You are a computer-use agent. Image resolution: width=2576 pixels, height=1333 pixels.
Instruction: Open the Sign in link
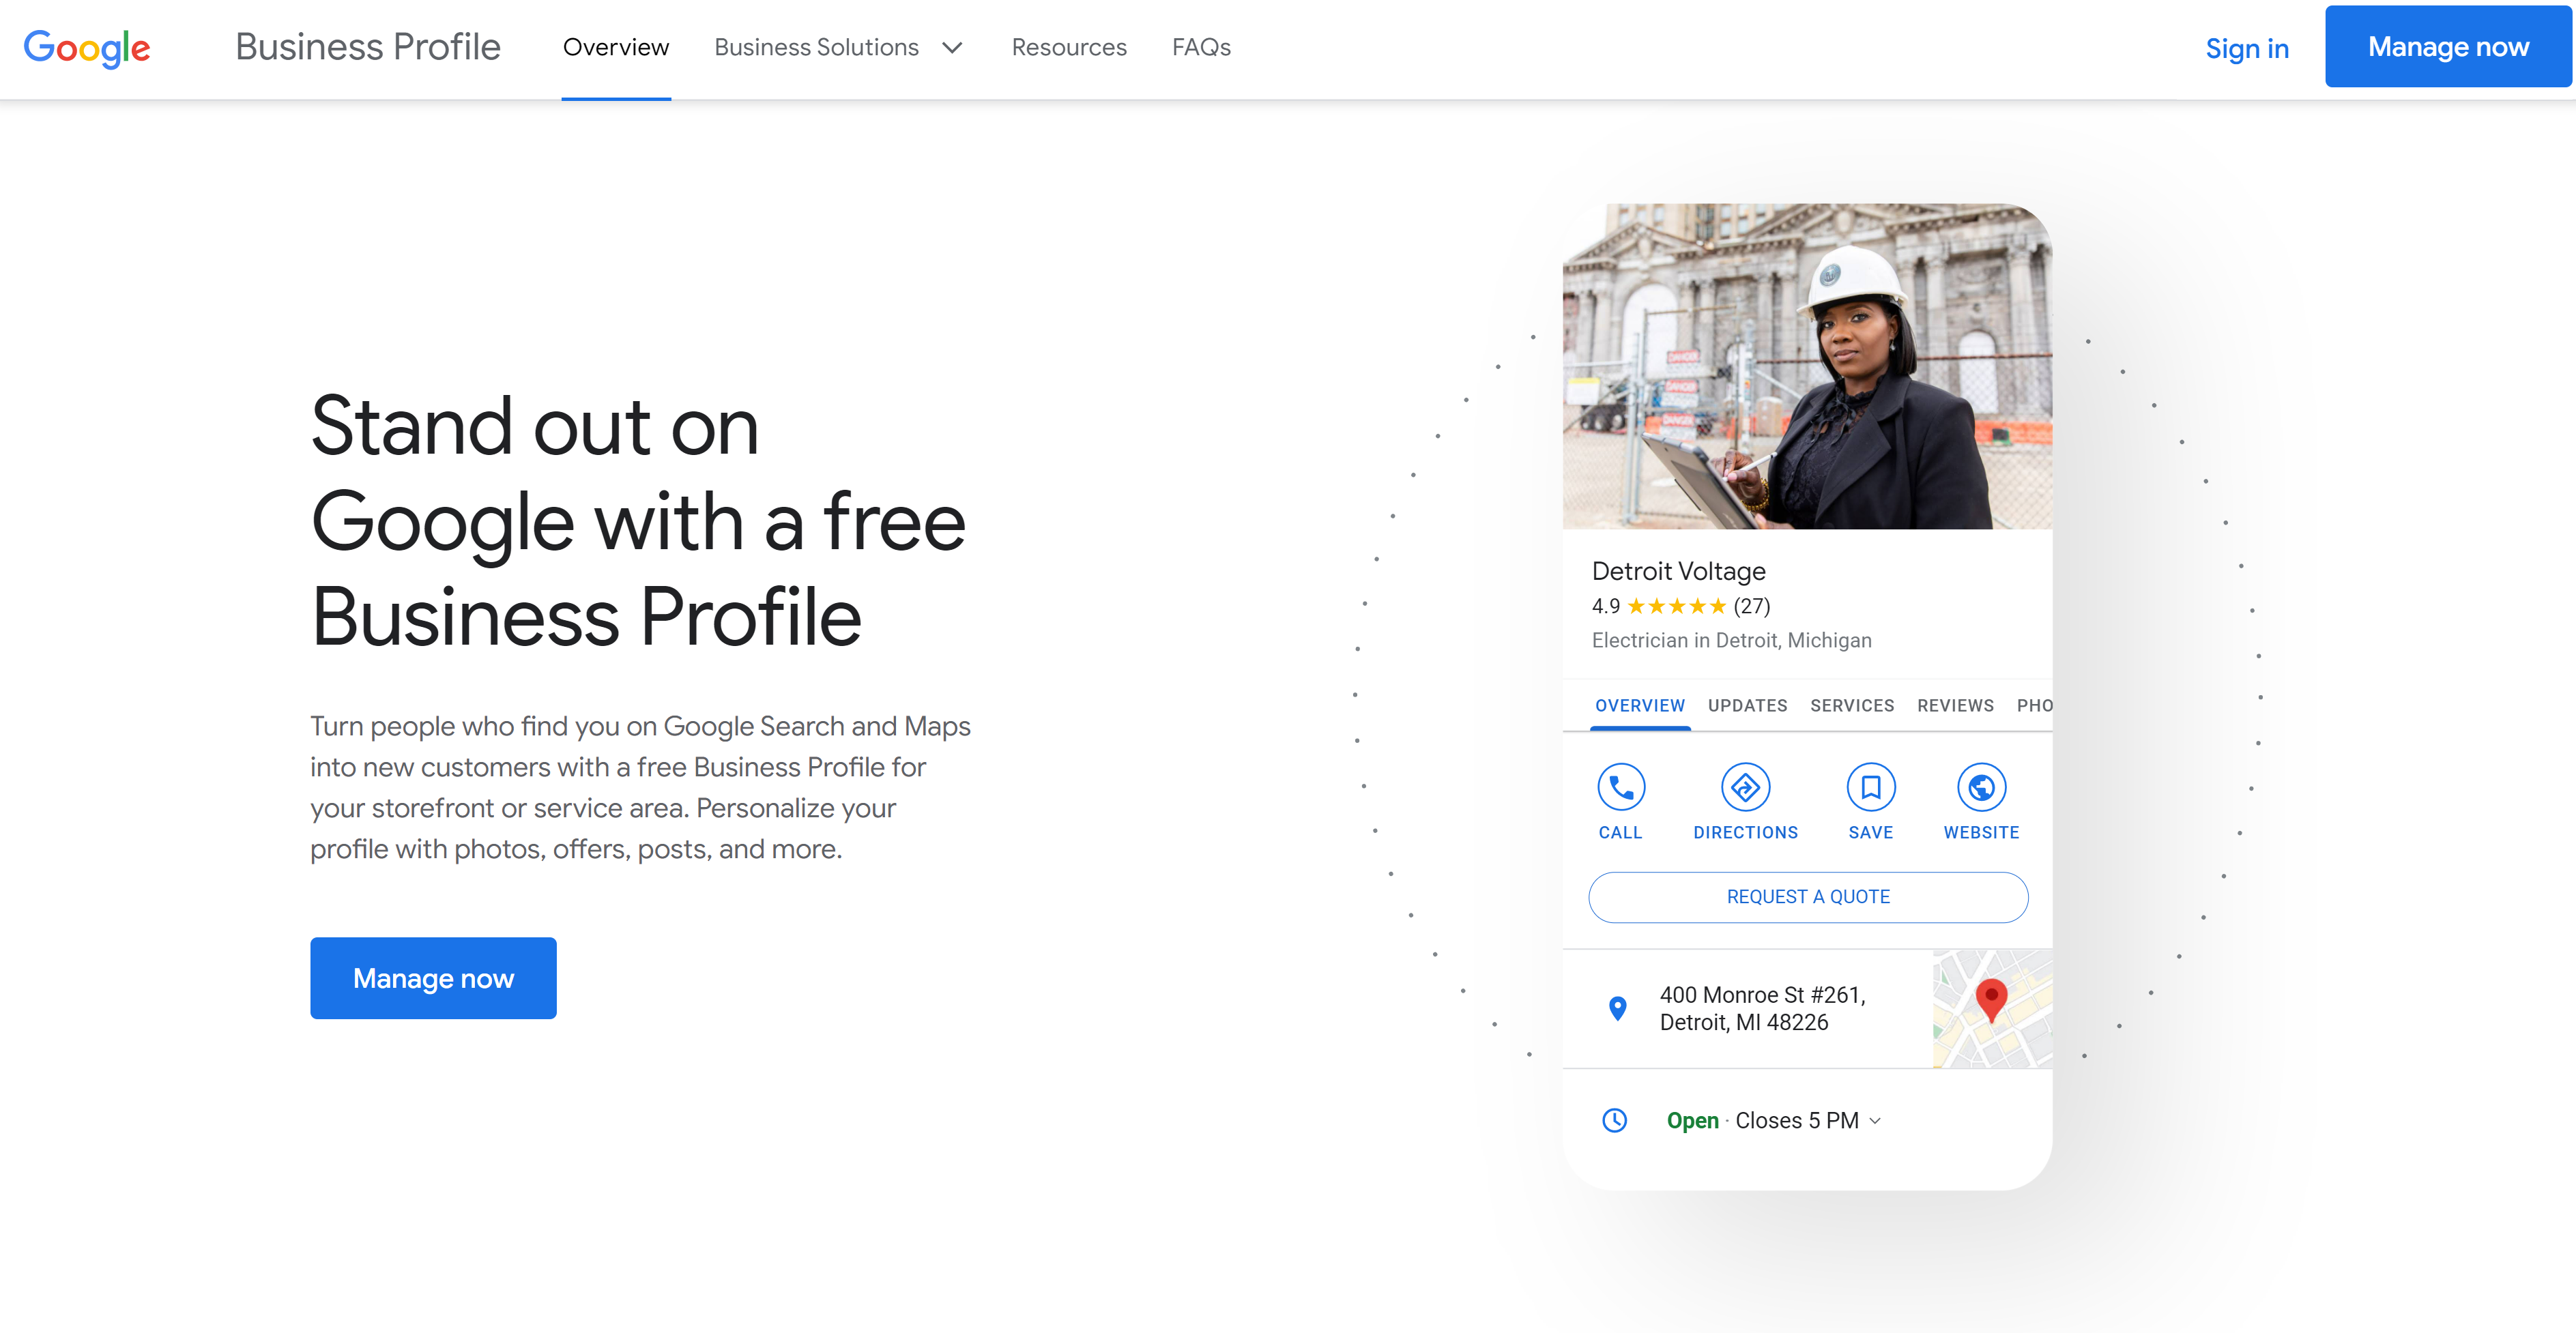2248,47
